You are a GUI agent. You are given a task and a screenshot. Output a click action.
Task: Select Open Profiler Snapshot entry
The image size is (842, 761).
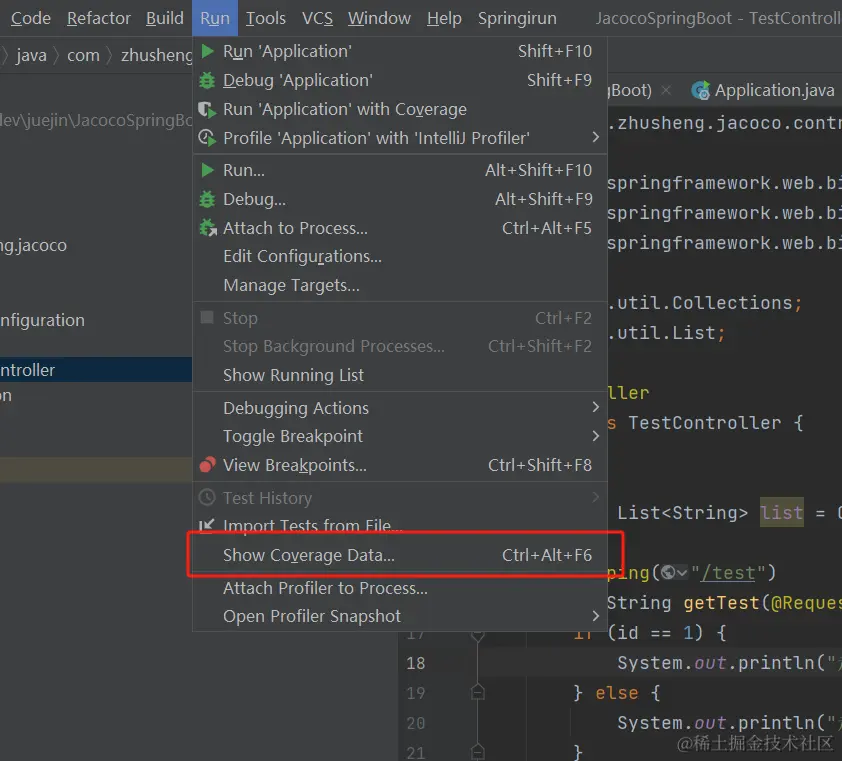pyautogui.click(x=400, y=616)
